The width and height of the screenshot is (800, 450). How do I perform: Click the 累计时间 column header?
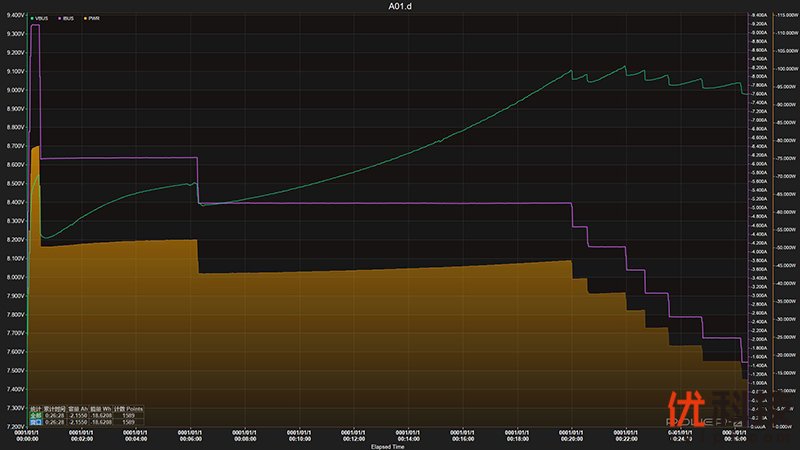point(56,408)
